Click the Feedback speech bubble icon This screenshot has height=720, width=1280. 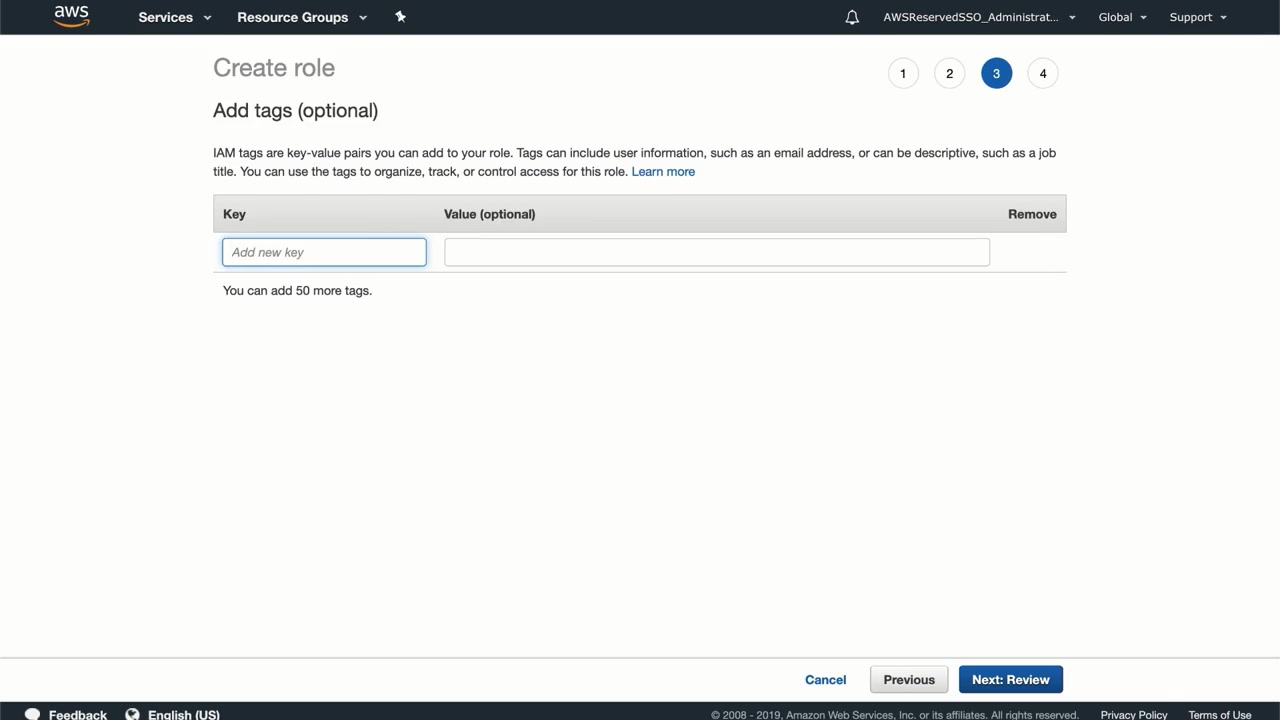(32, 714)
